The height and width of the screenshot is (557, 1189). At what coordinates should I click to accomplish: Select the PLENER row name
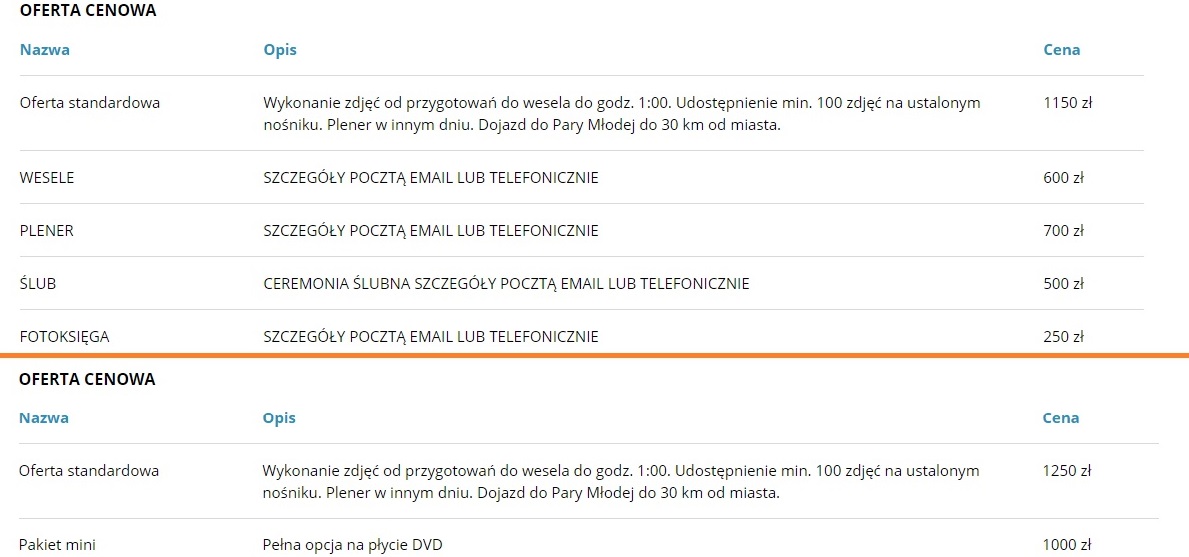coord(47,231)
